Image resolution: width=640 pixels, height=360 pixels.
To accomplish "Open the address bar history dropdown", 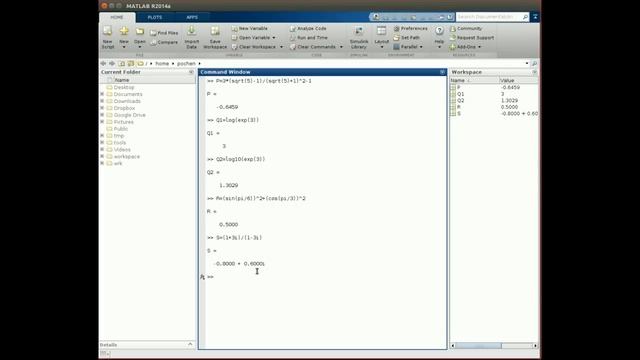I will coord(527,64).
